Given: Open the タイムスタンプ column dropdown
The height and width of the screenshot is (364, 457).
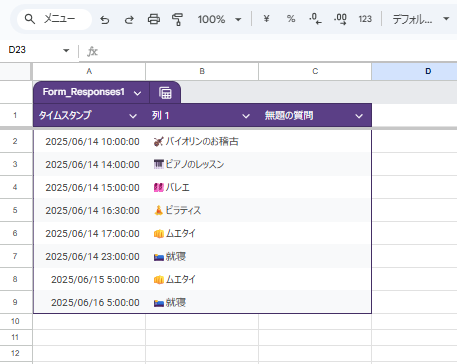Looking at the screenshot, I should 133,116.
